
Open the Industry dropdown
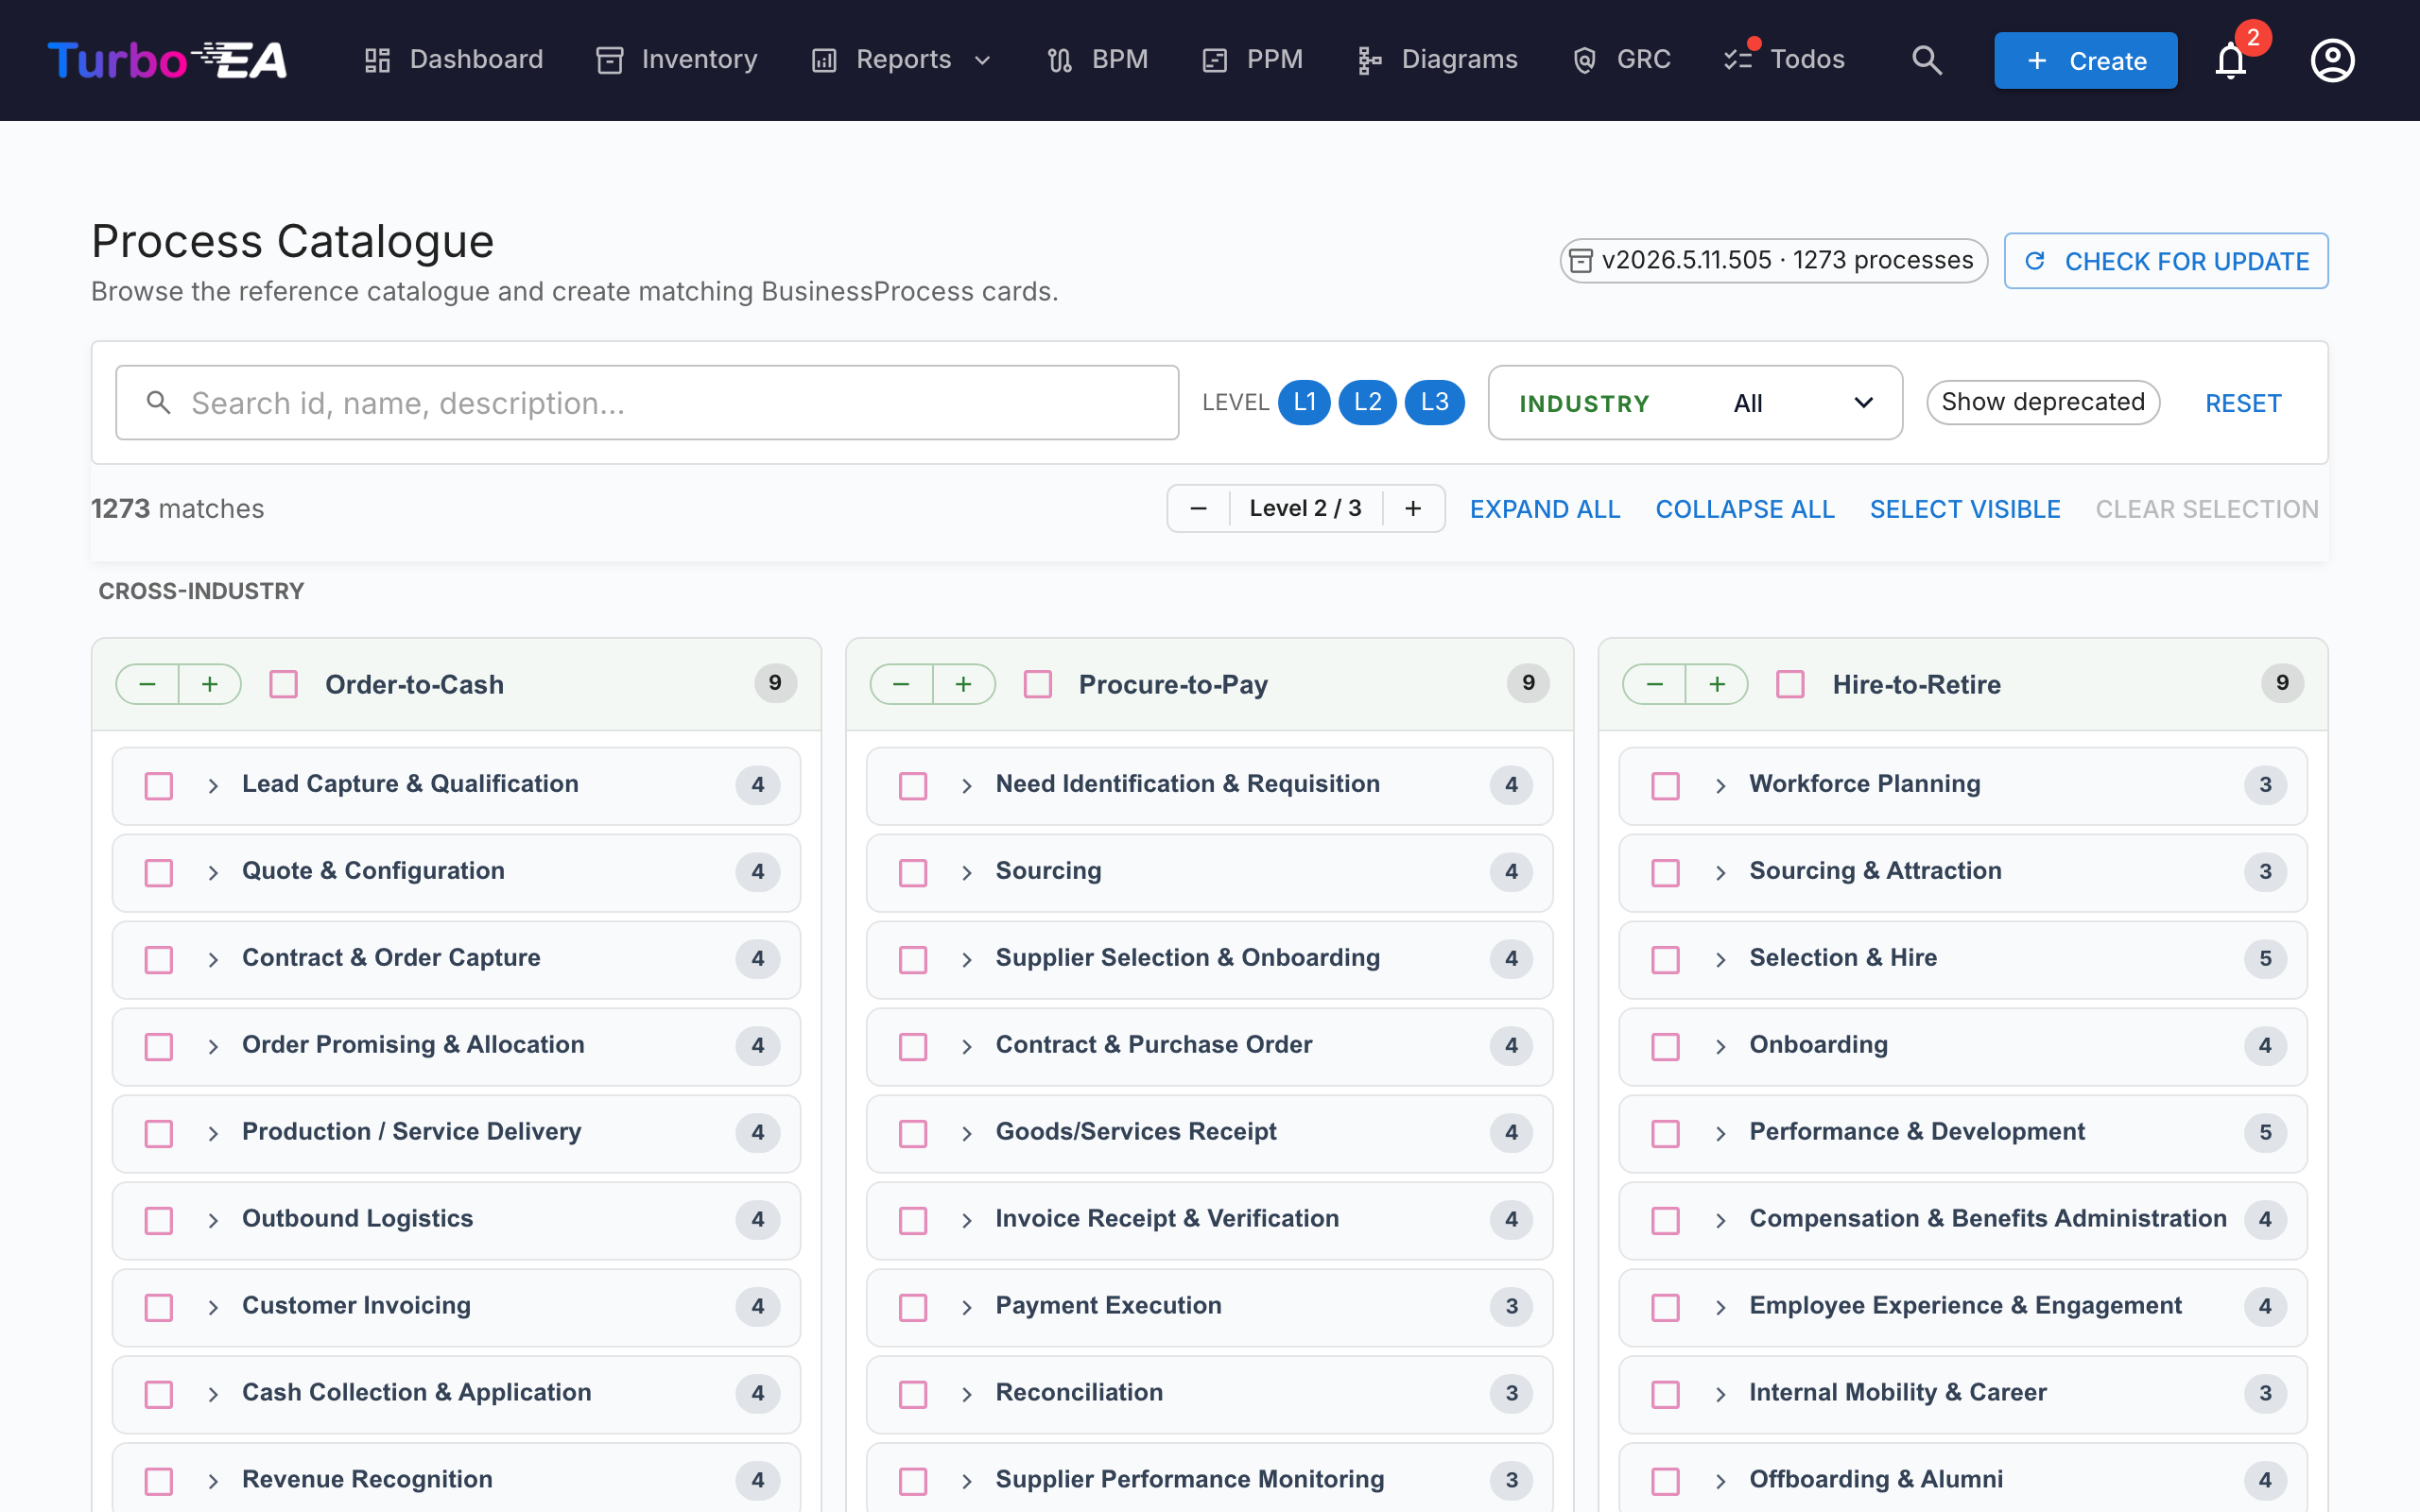click(1695, 402)
